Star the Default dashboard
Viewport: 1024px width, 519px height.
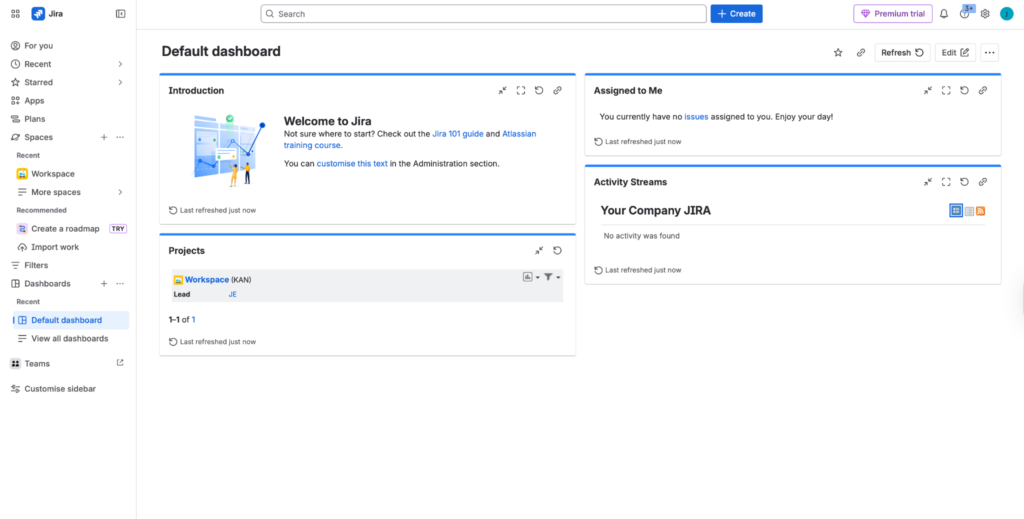[x=838, y=53]
